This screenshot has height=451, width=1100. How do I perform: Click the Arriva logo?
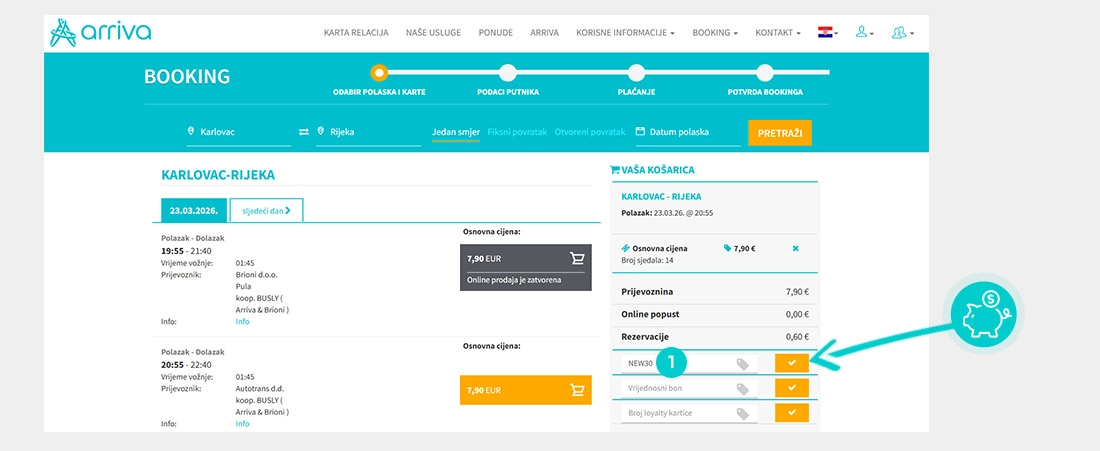point(100,32)
